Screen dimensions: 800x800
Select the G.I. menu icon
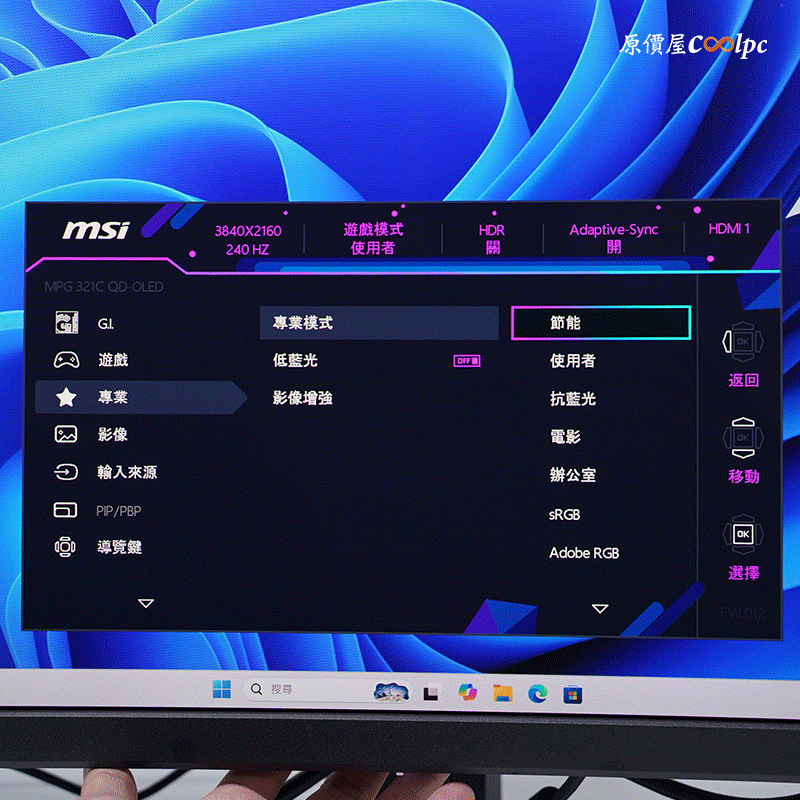(x=66, y=322)
